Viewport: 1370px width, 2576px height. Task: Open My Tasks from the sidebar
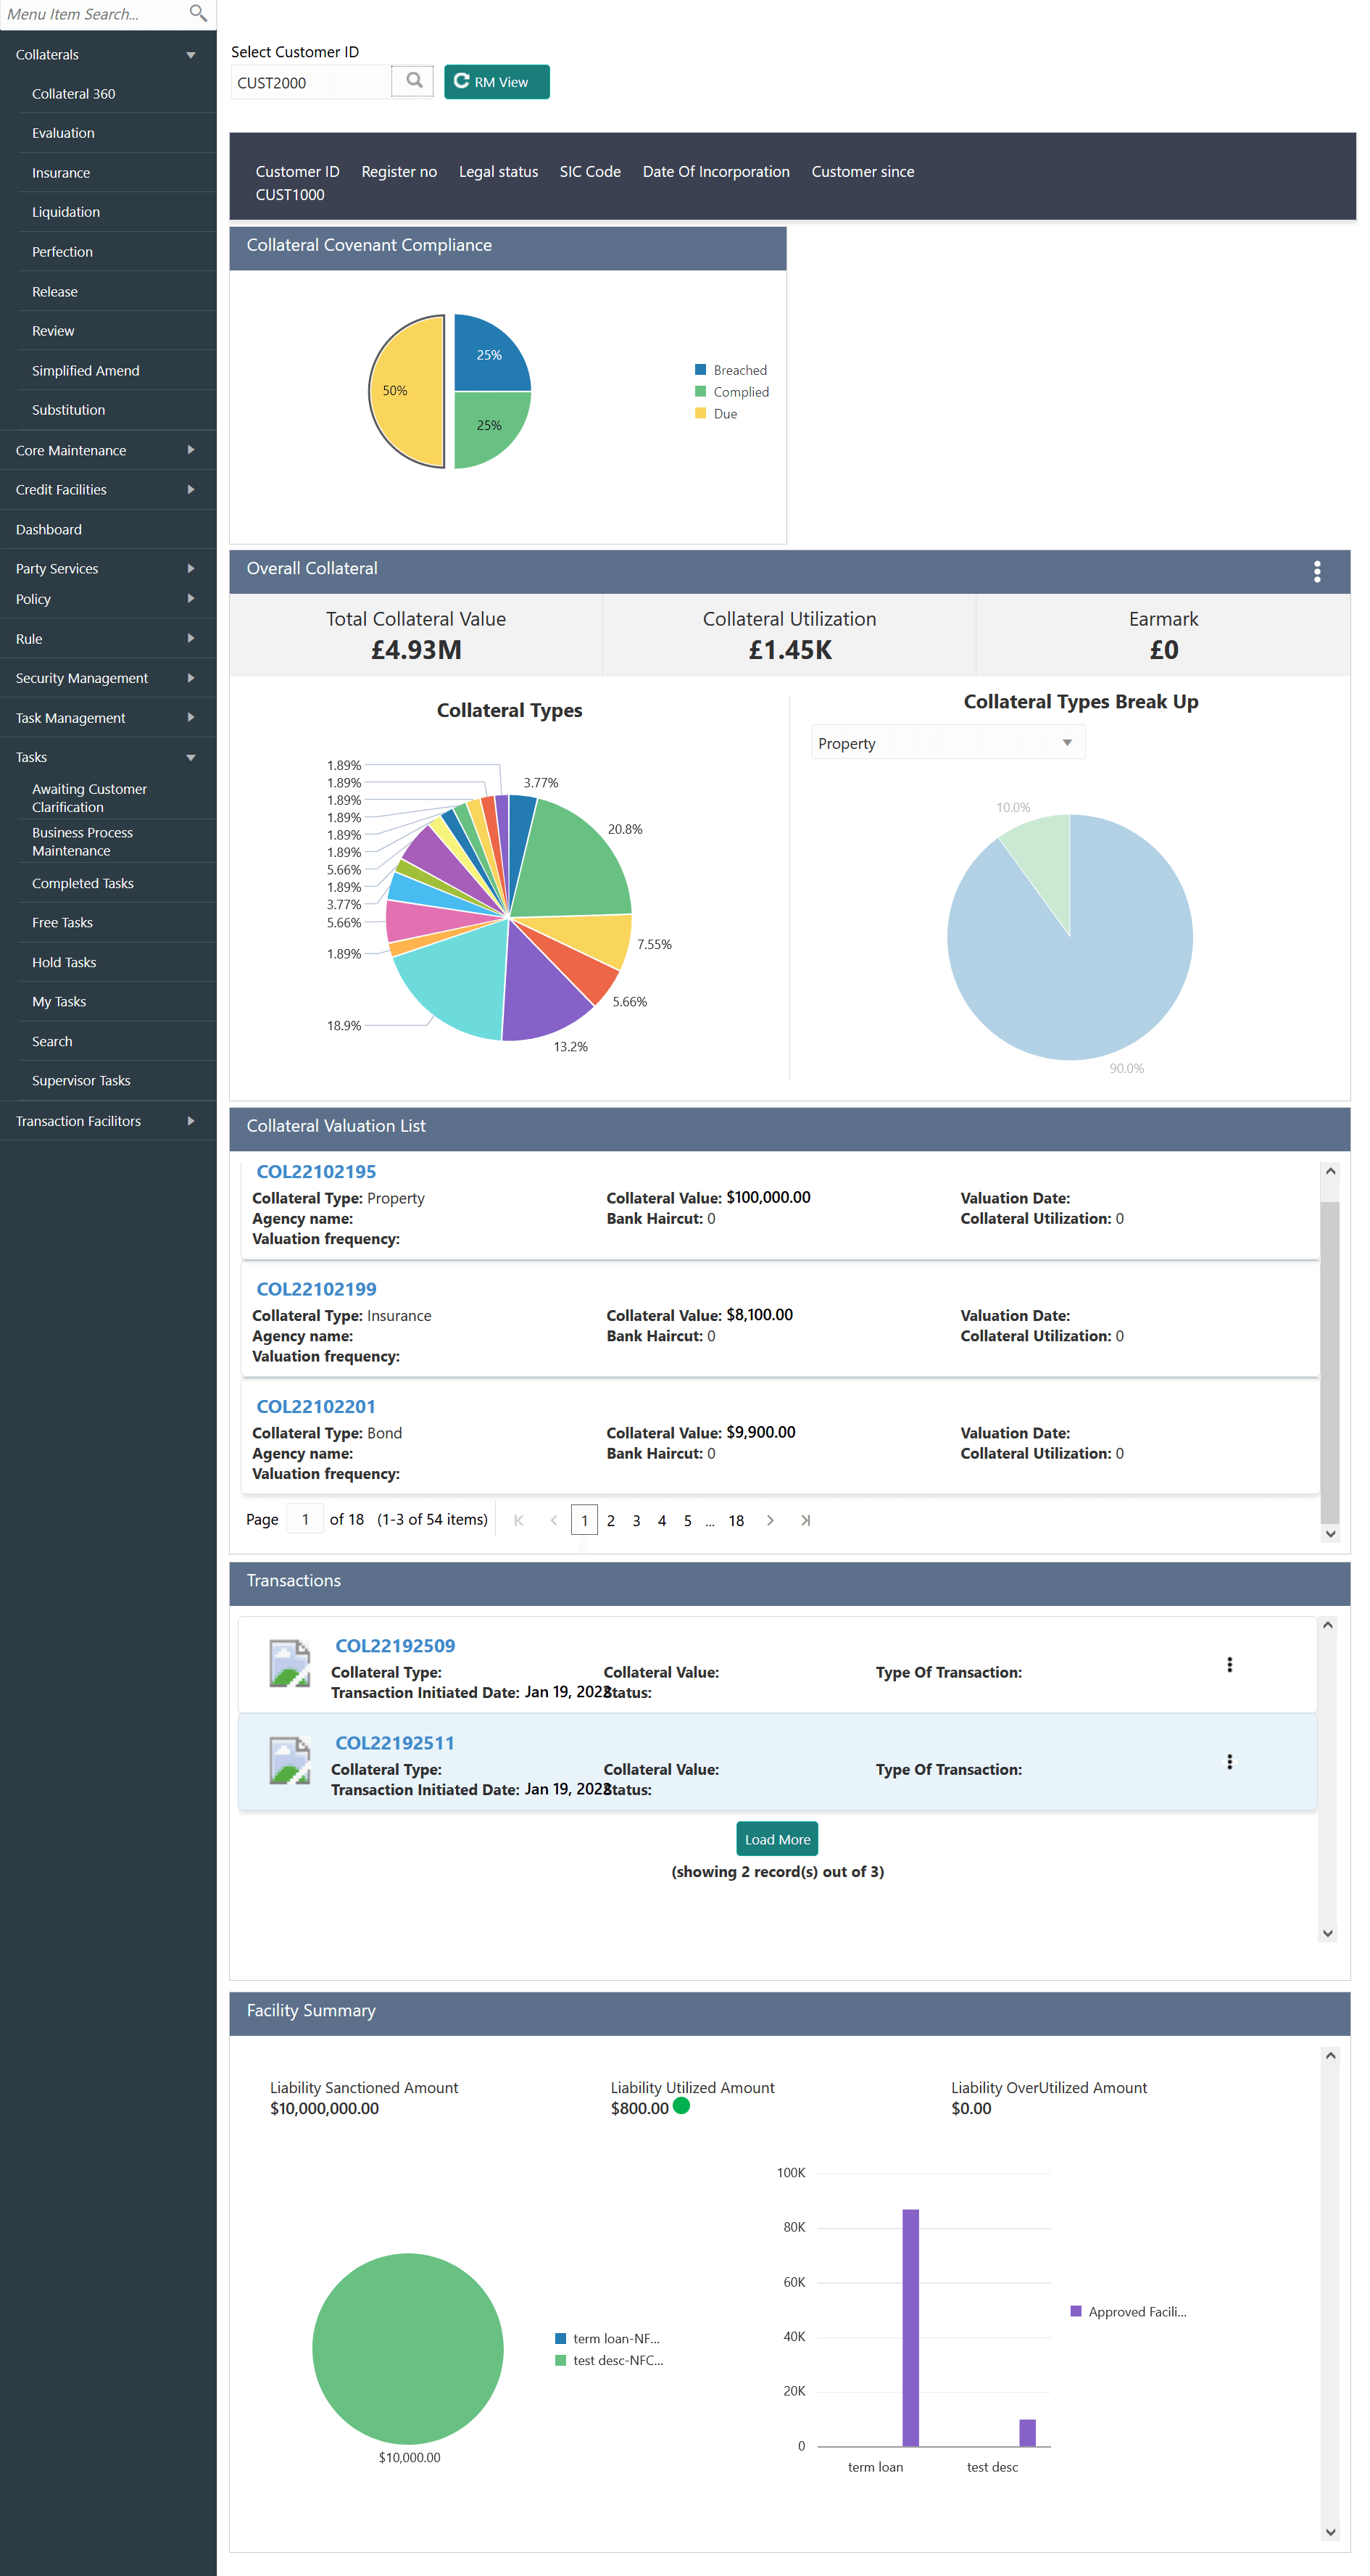(x=58, y=1001)
